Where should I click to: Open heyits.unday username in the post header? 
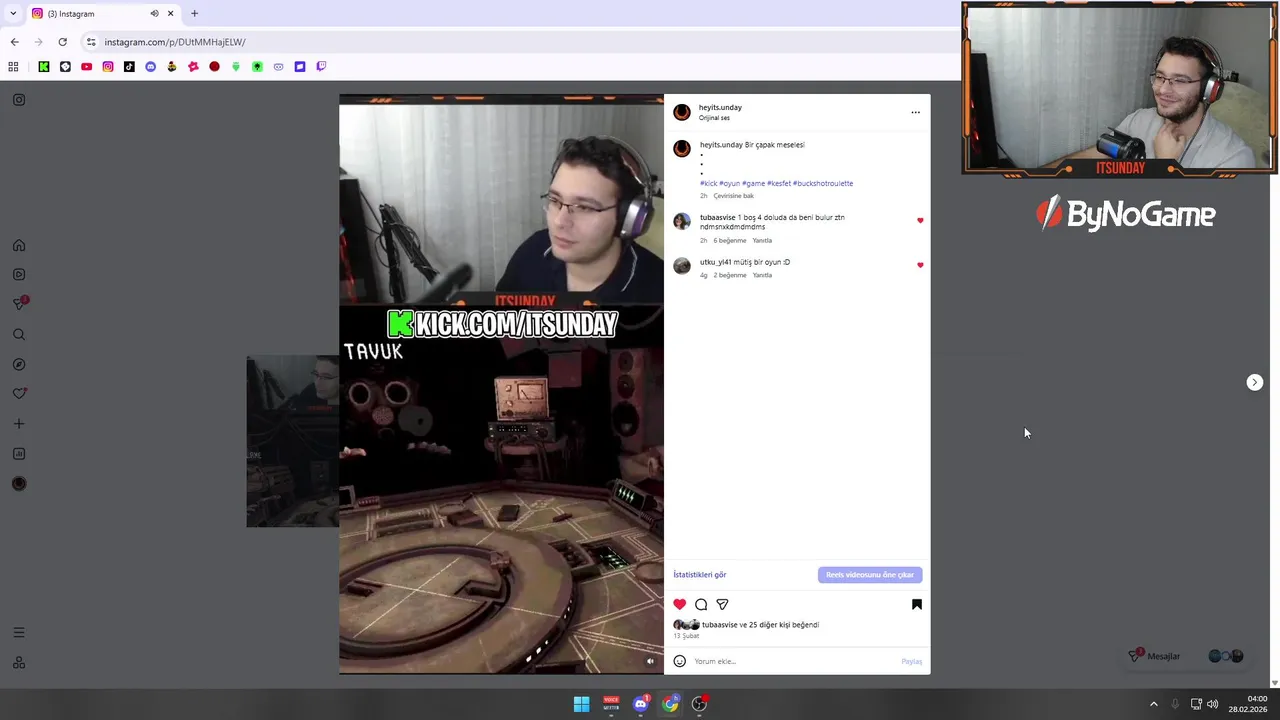coord(720,108)
